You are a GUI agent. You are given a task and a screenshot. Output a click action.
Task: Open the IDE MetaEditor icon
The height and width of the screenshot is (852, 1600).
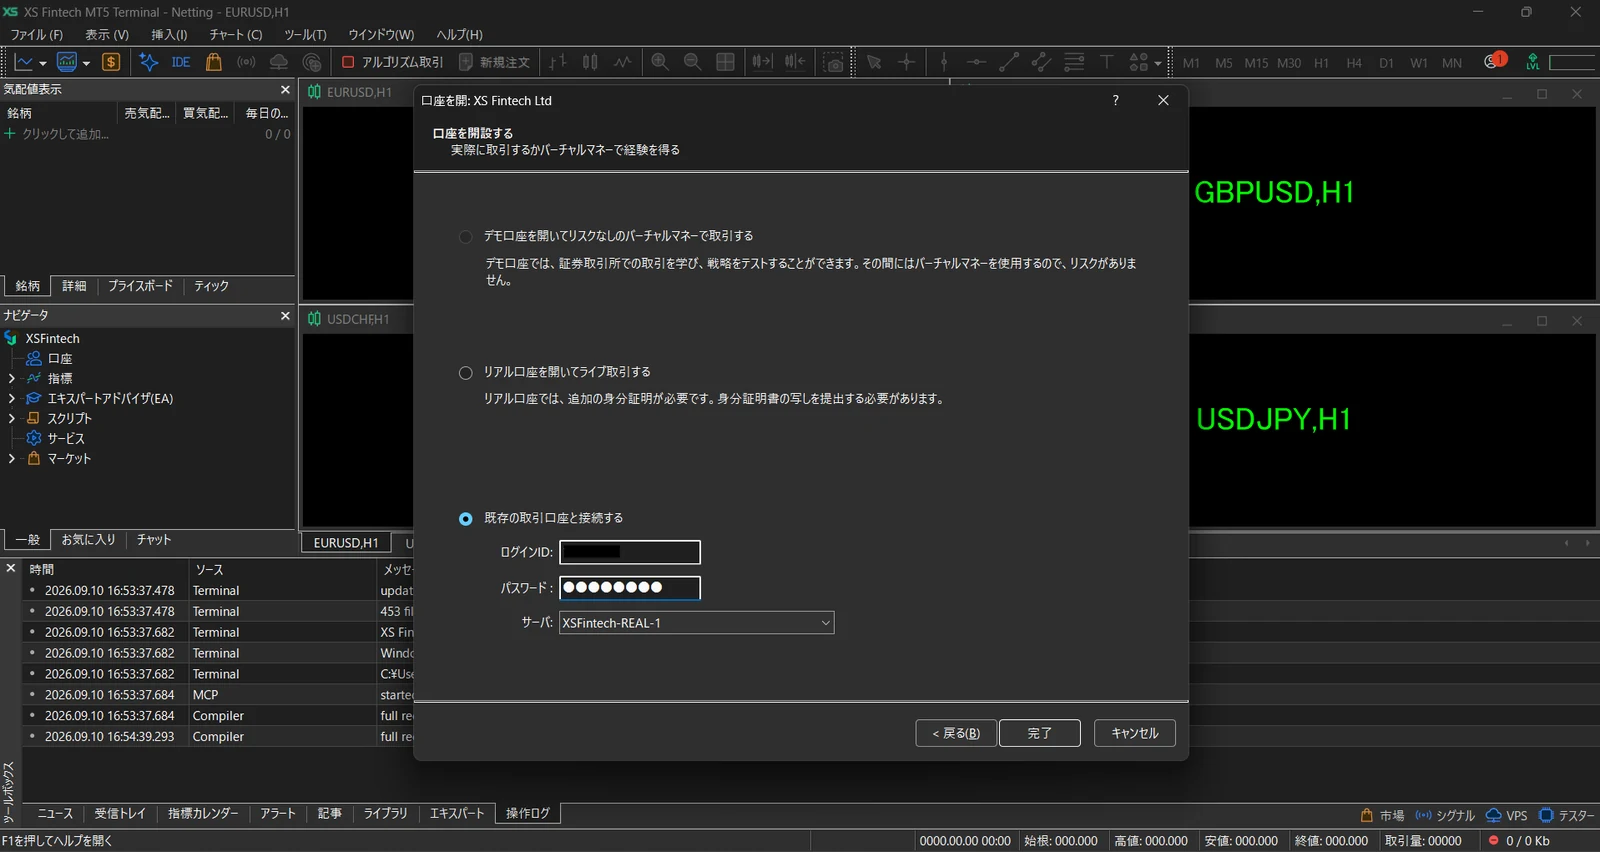pos(180,62)
